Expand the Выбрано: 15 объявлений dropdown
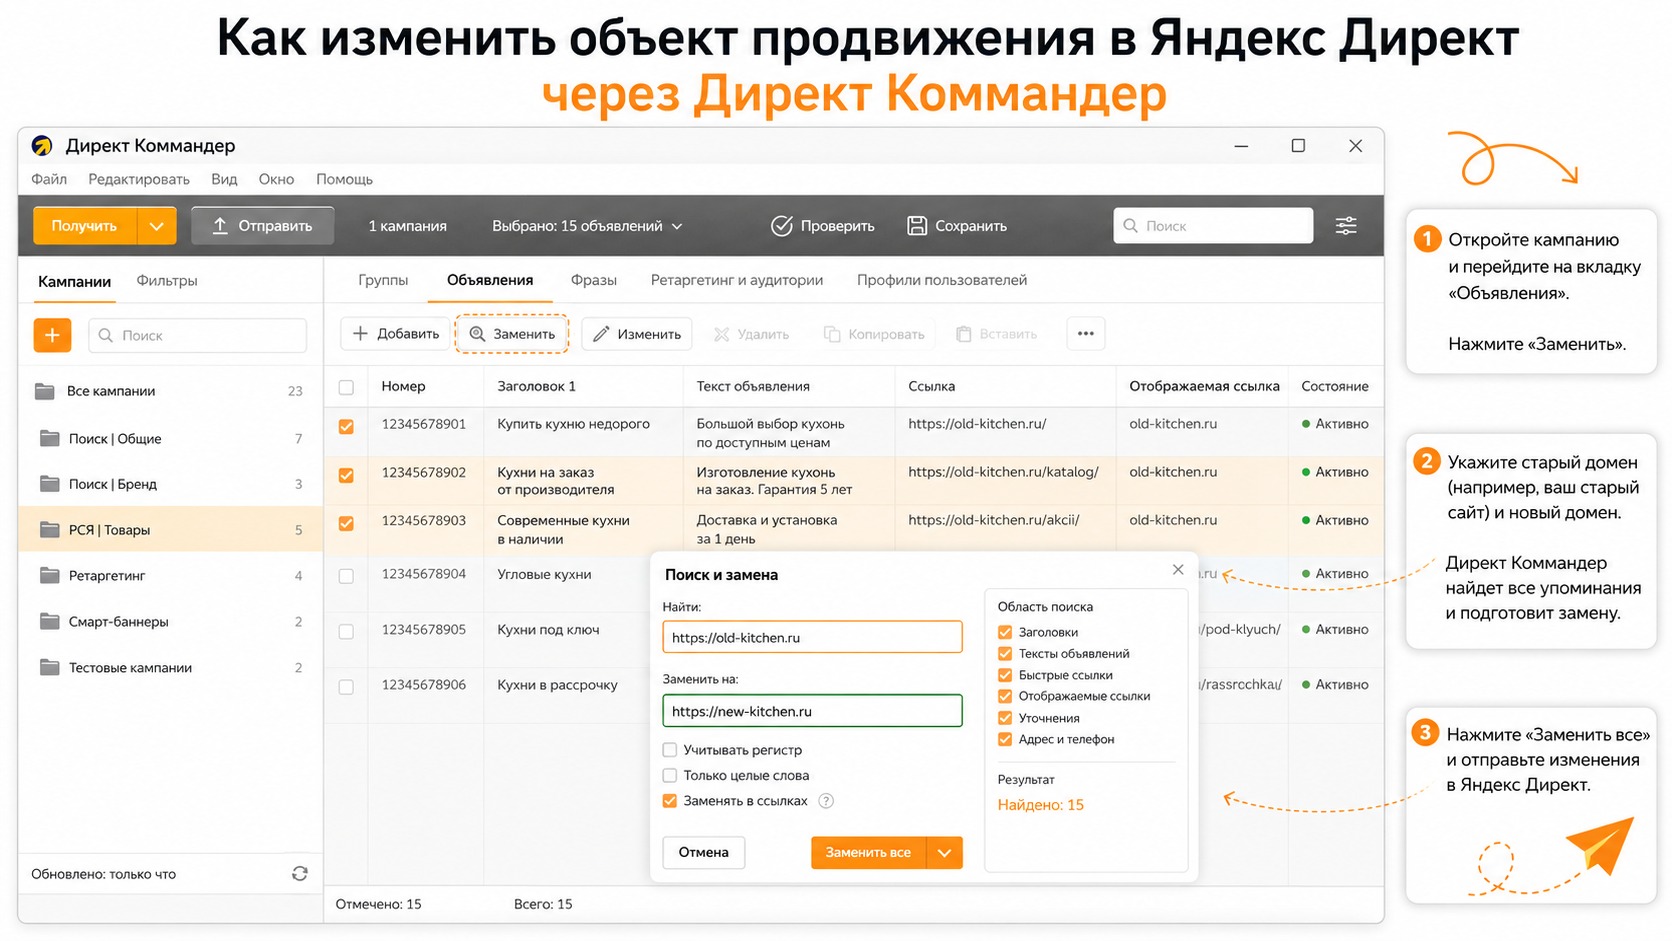Screen dimensions: 1672x941 (587, 226)
